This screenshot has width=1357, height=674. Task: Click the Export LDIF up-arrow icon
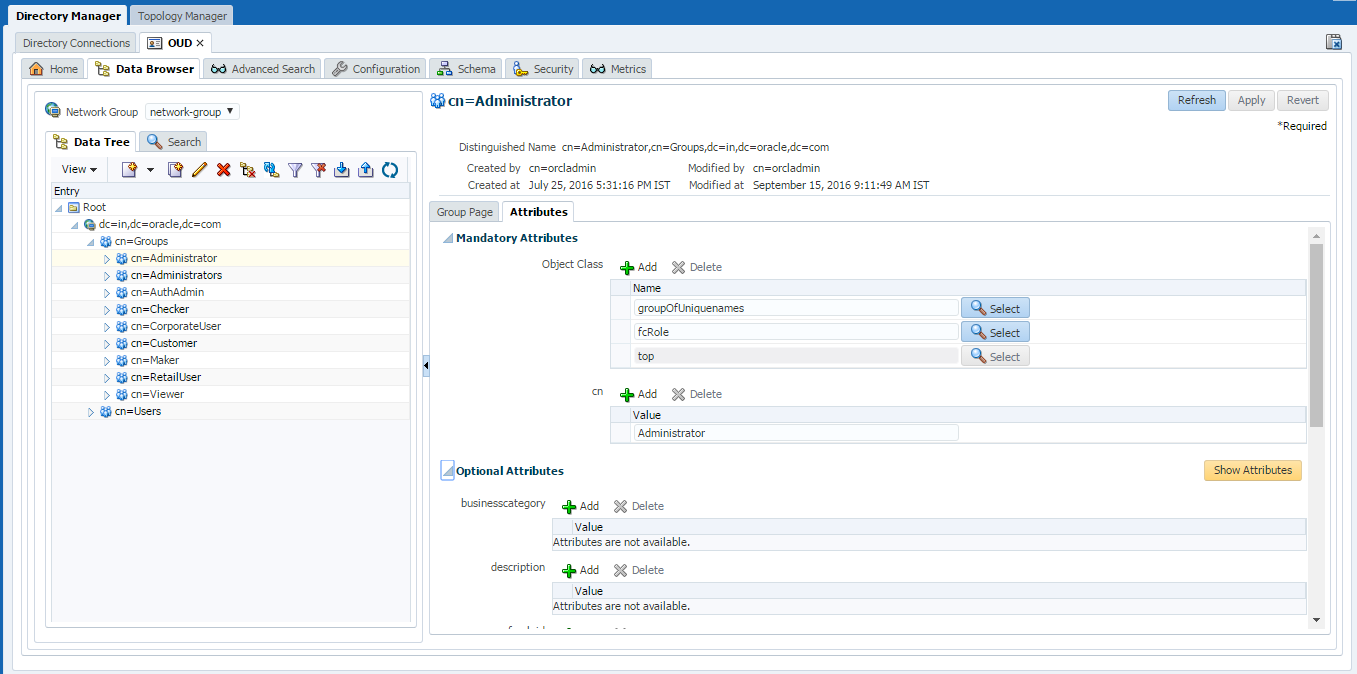click(x=366, y=170)
